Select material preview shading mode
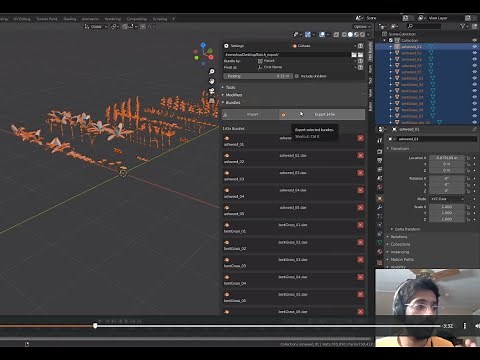 [x=356, y=34]
